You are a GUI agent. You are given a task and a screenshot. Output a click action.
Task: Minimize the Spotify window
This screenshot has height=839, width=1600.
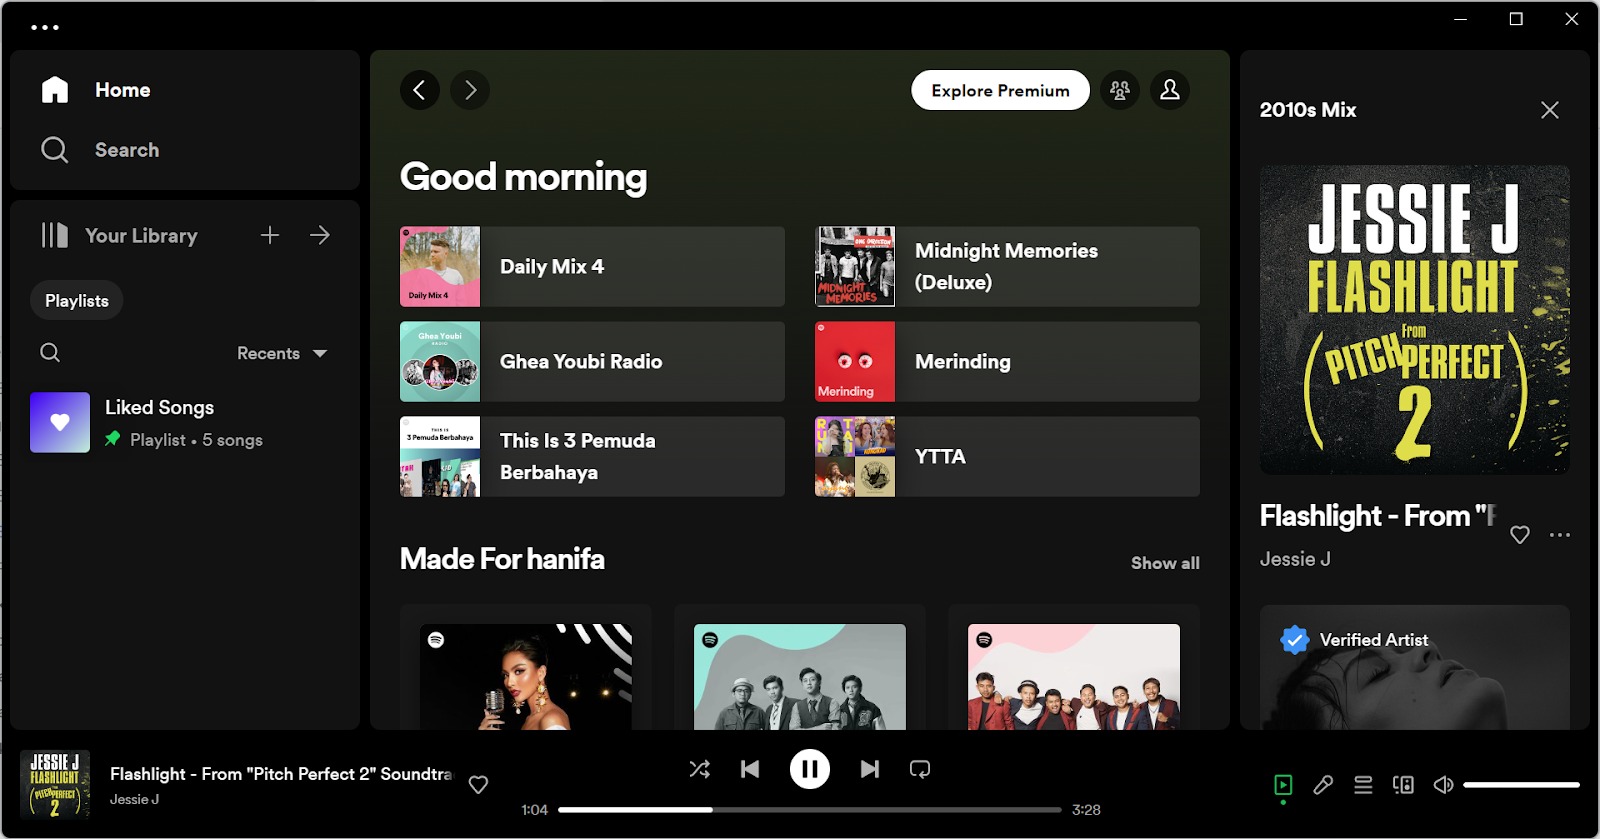click(1461, 19)
